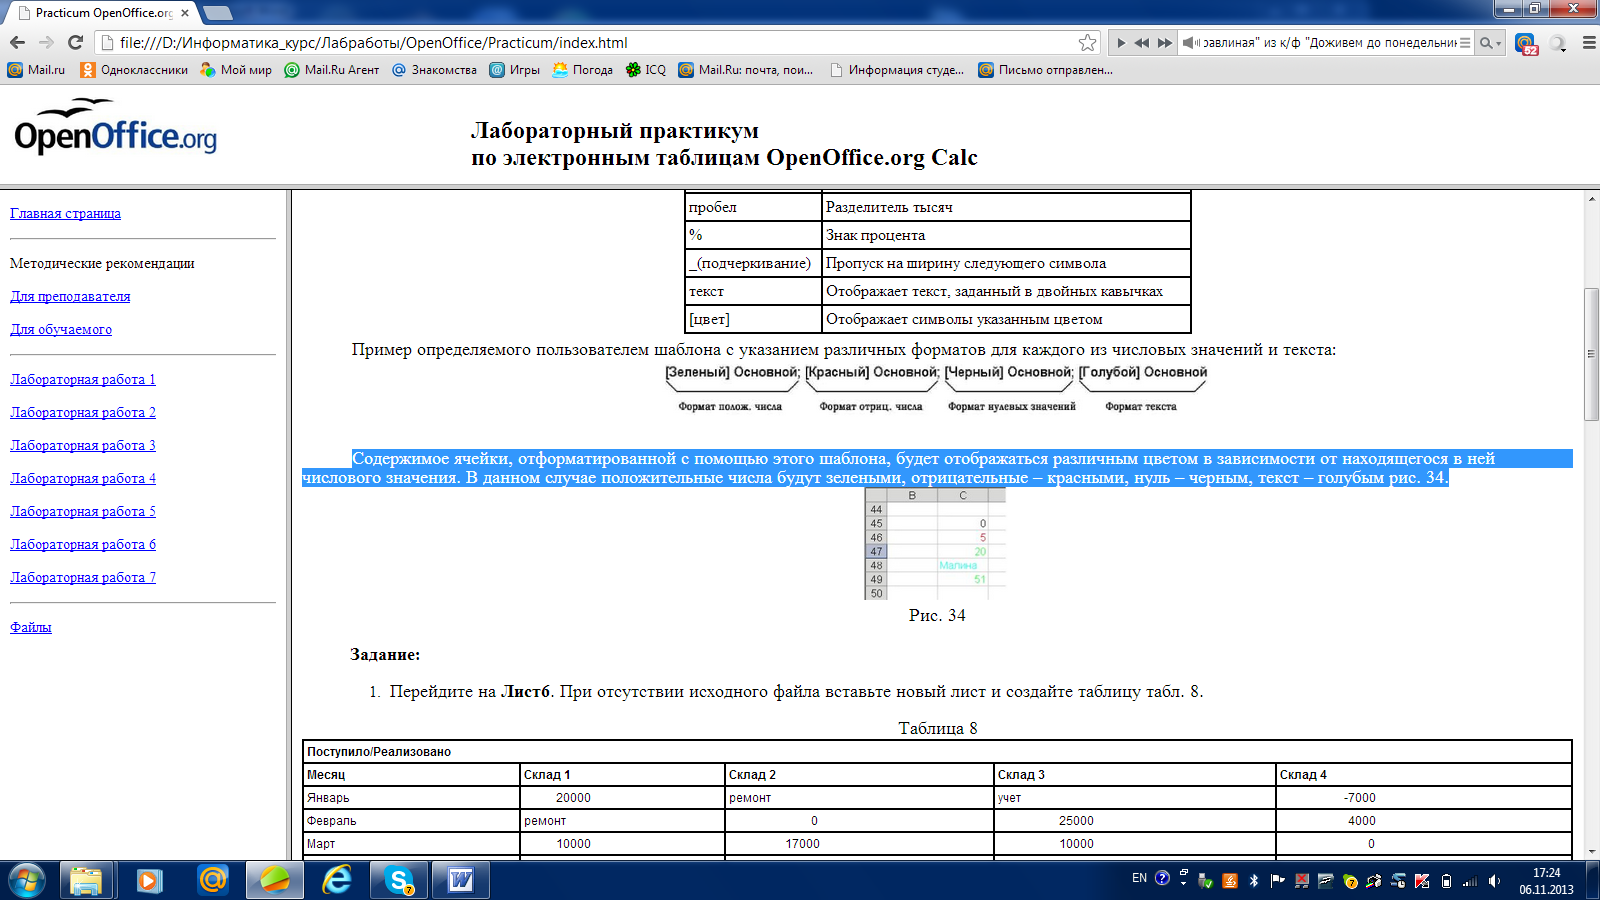The height and width of the screenshot is (900, 1600).
Task: Open the Письмо отправлен... bookmark
Action: 1045,70
